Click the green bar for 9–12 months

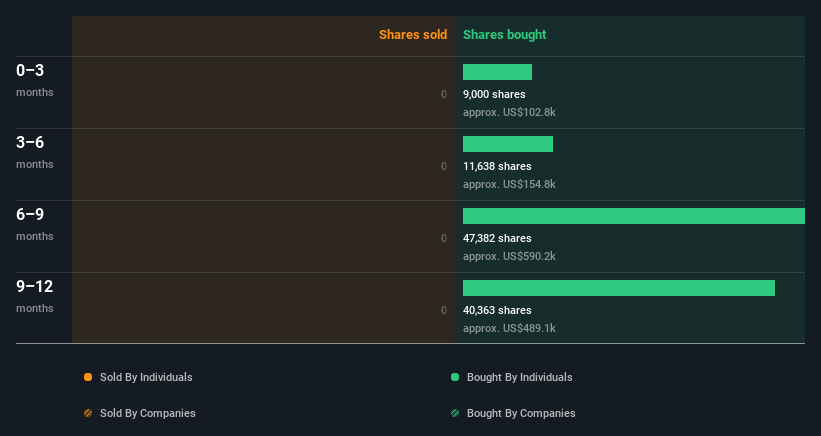(619, 288)
